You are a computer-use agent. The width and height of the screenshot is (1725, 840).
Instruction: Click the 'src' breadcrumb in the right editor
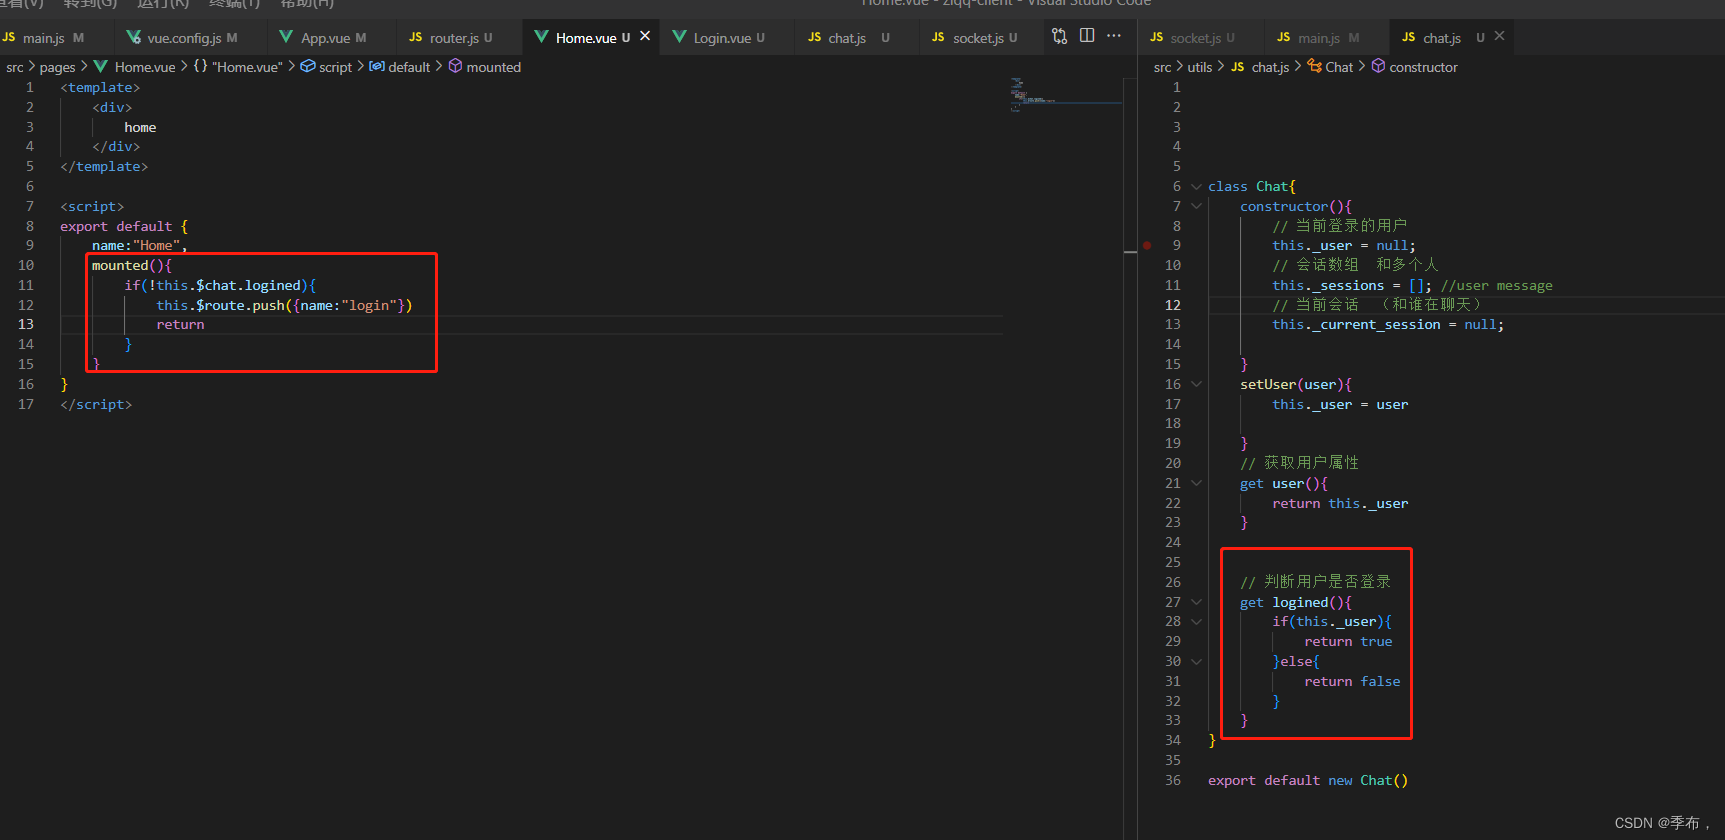coord(1162,67)
